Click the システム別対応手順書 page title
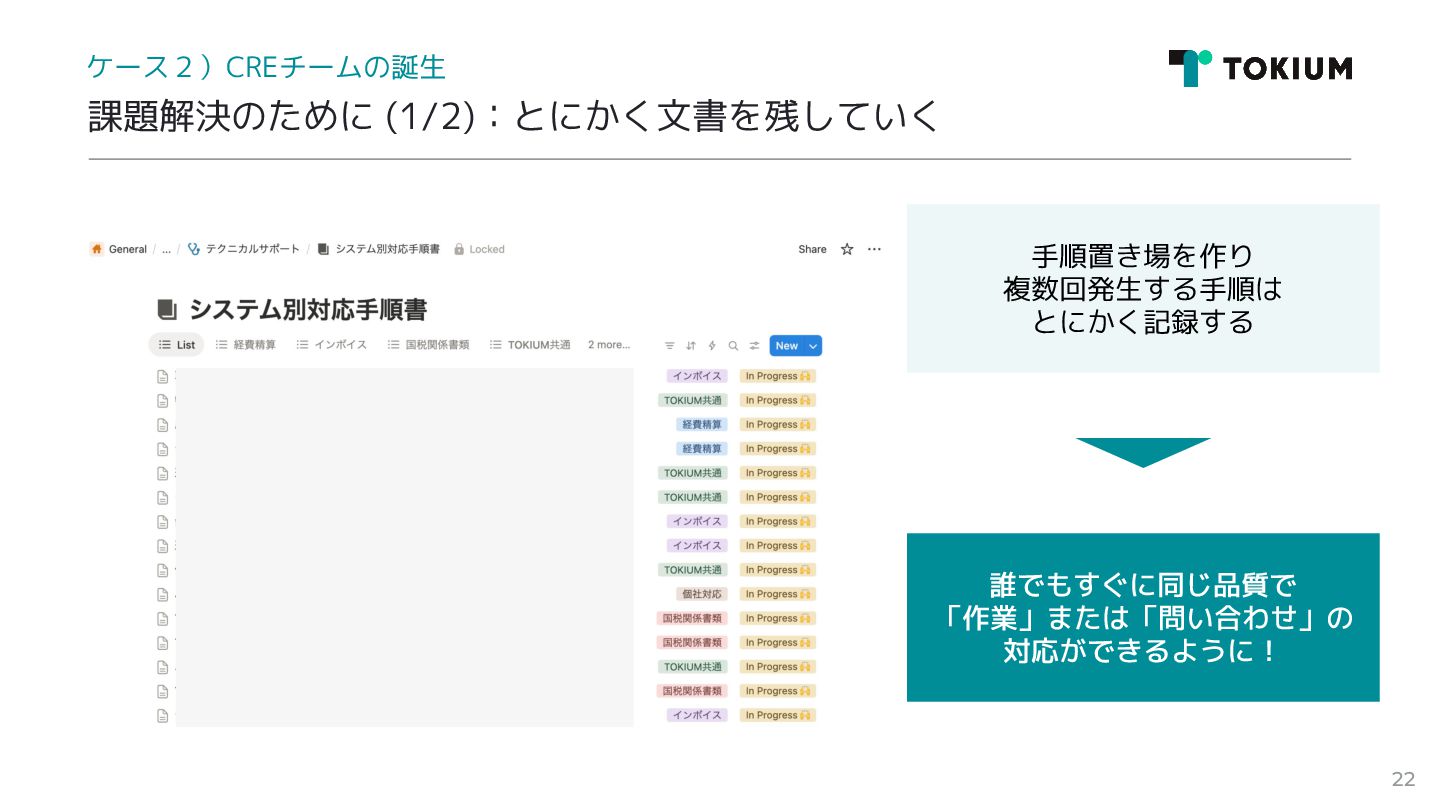Image resolution: width=1440 pixels, height=810 pixels. 308,309
